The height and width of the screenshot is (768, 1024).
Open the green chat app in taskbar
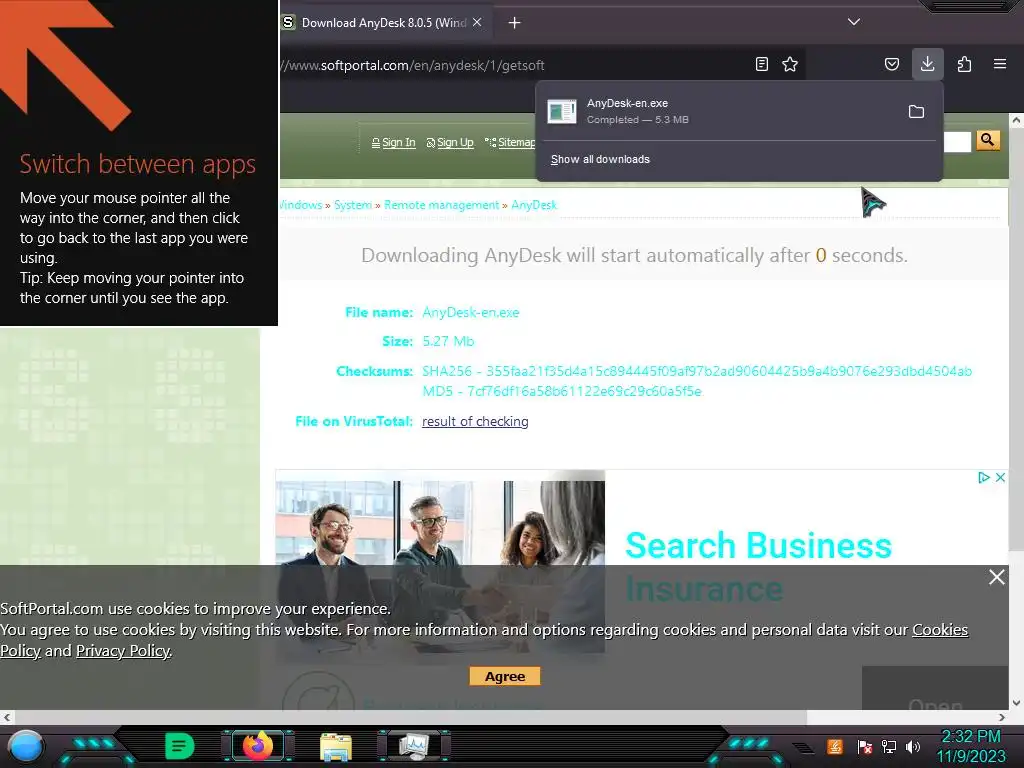point(179,746)
